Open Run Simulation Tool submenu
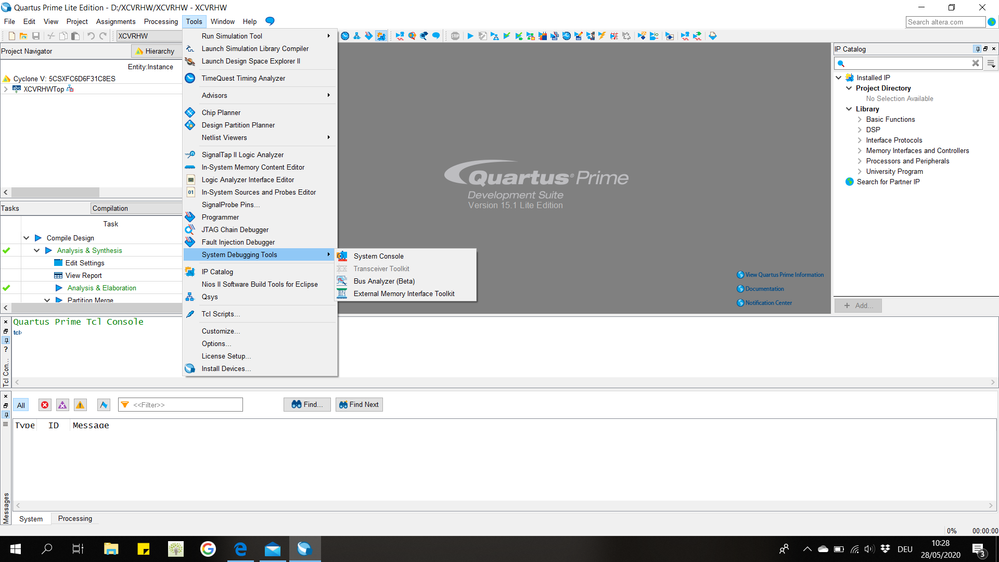 [259, 36]
